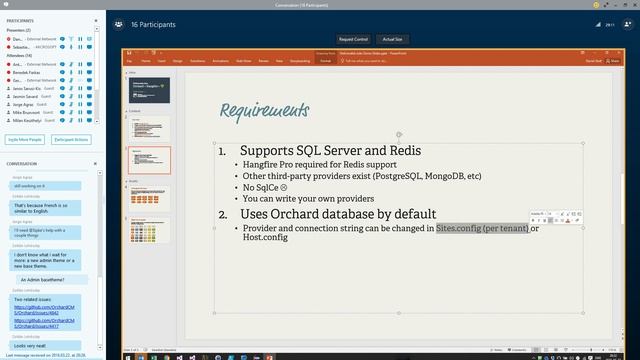Click Fit slide to window icon
640x360 pixels.
point(622,350)
